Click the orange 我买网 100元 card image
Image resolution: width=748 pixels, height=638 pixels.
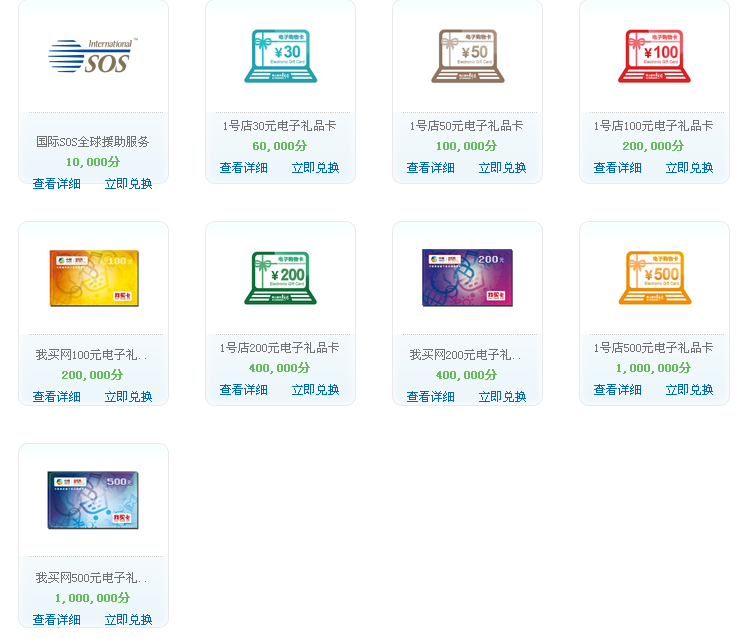(x=94, y=278)
